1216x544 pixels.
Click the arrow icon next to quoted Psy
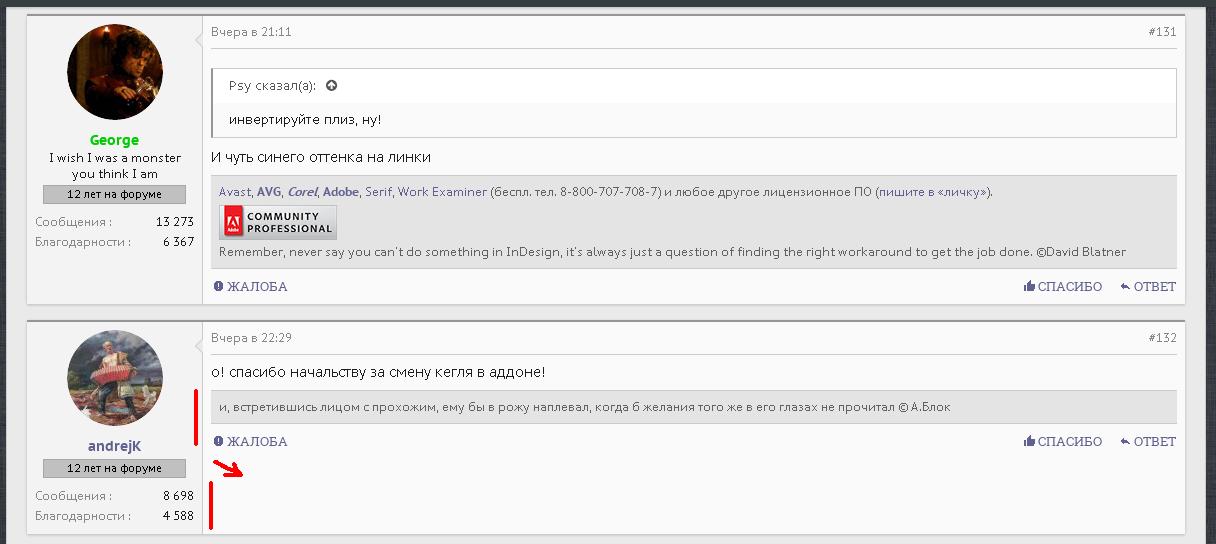[332, 86]
